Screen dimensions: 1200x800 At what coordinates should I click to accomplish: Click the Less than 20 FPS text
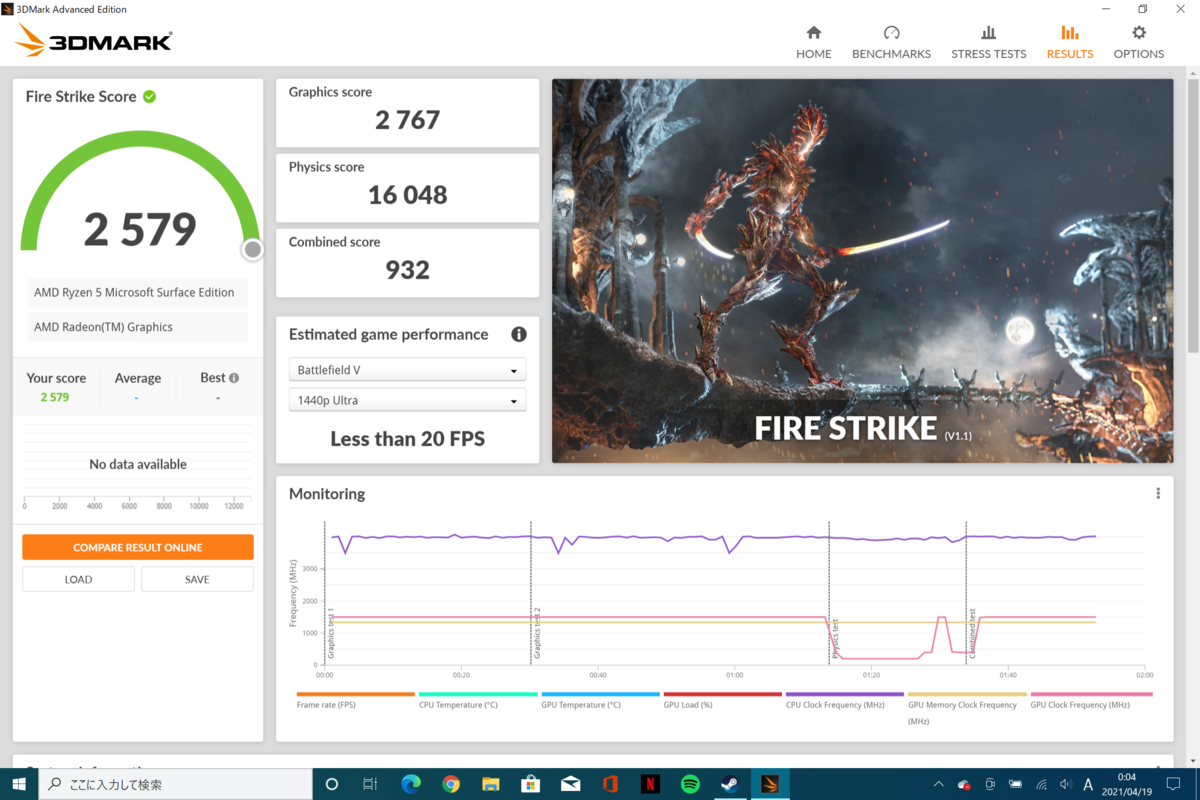click(x=407, y=438)
